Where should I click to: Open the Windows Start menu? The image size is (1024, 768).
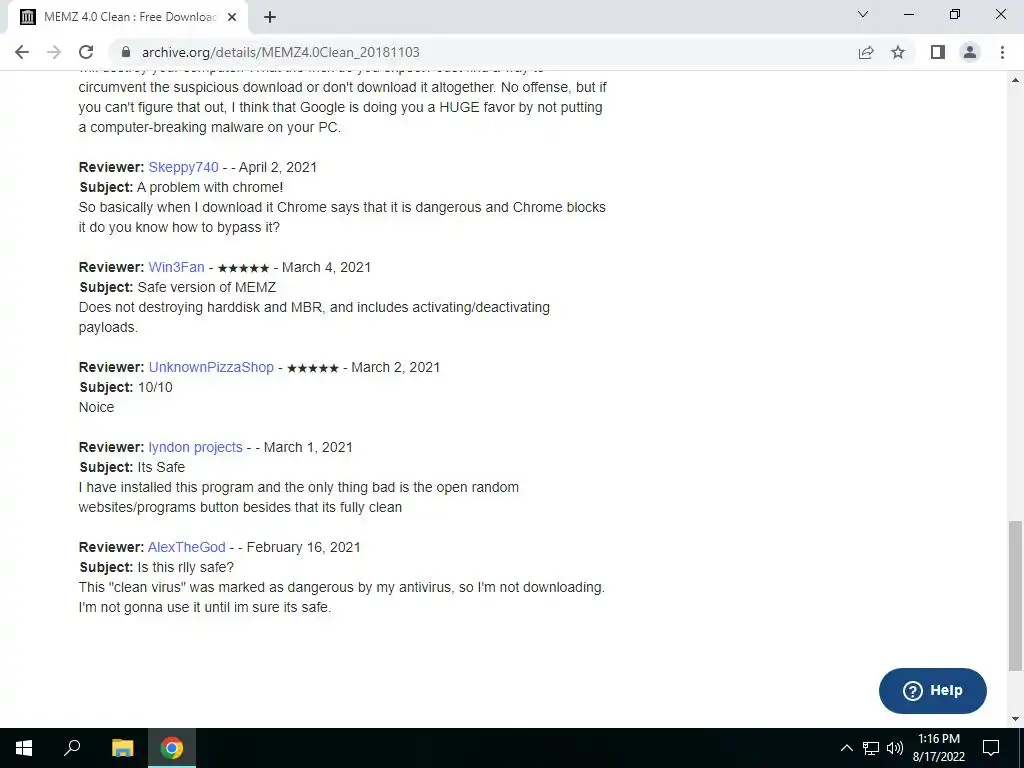24,748
